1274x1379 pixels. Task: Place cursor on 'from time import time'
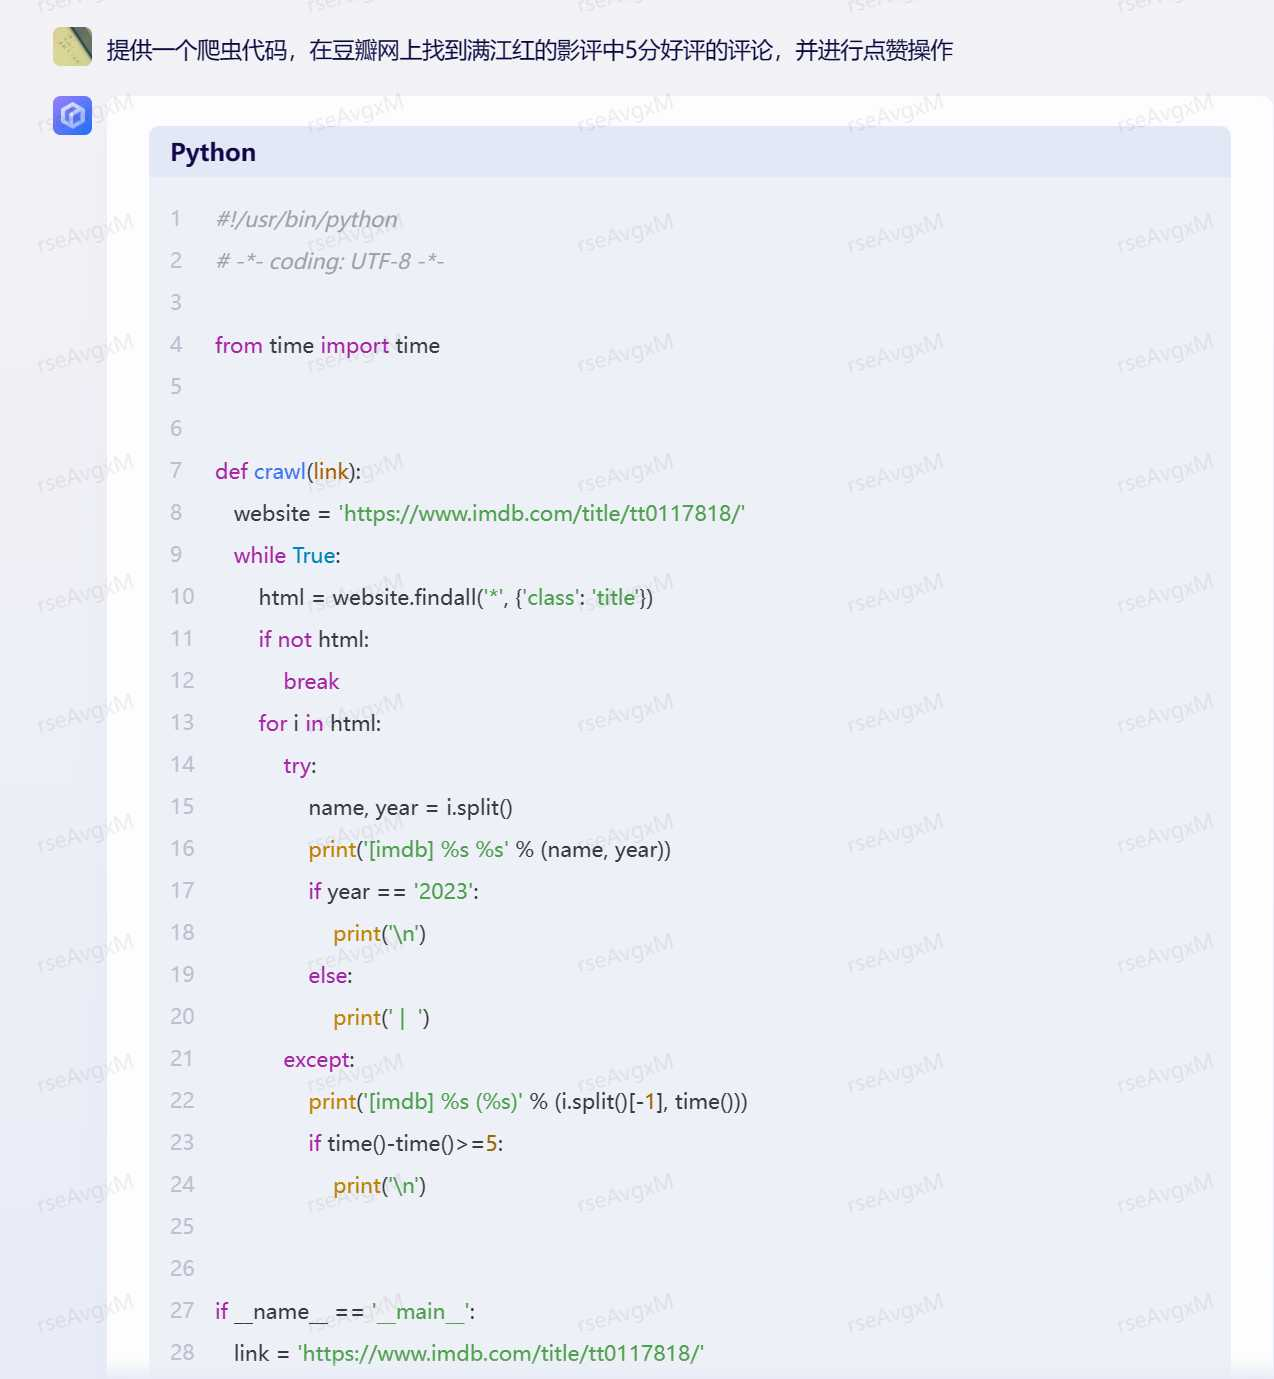click(x=327, y=345)
